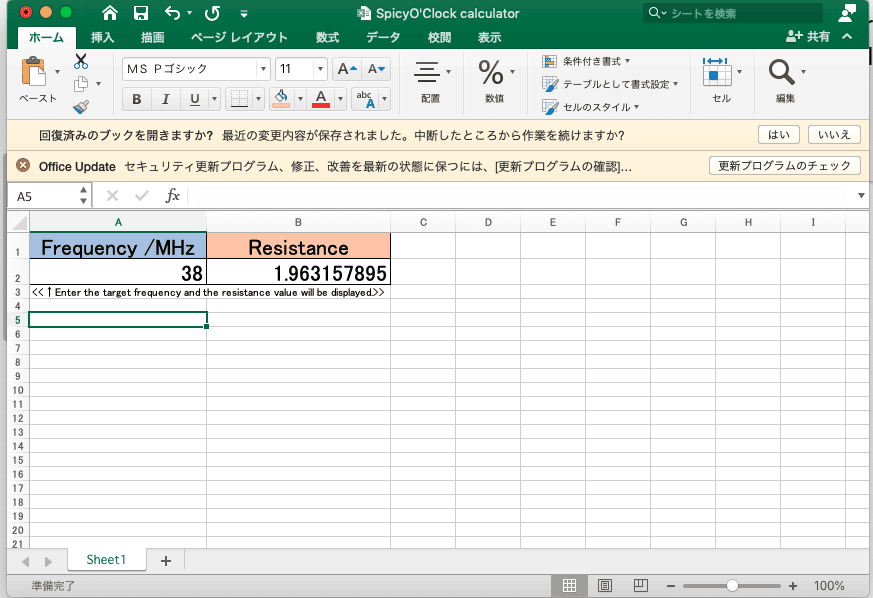Expand the fill color dropdown arrow
The image size is (873, 598).
click(300, 99)
